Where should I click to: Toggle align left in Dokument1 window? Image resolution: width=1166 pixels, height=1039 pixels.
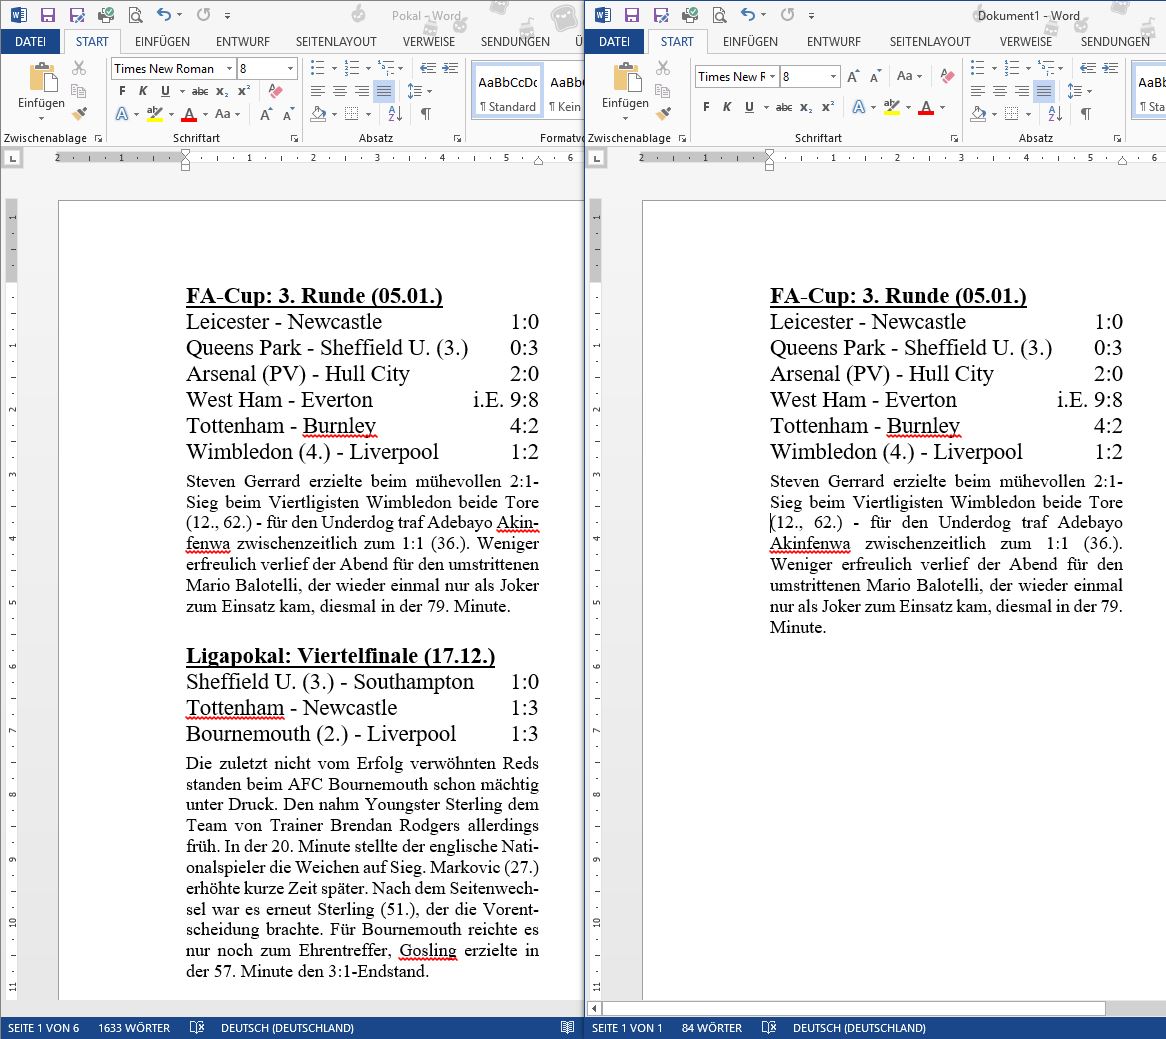coord(978,91)
